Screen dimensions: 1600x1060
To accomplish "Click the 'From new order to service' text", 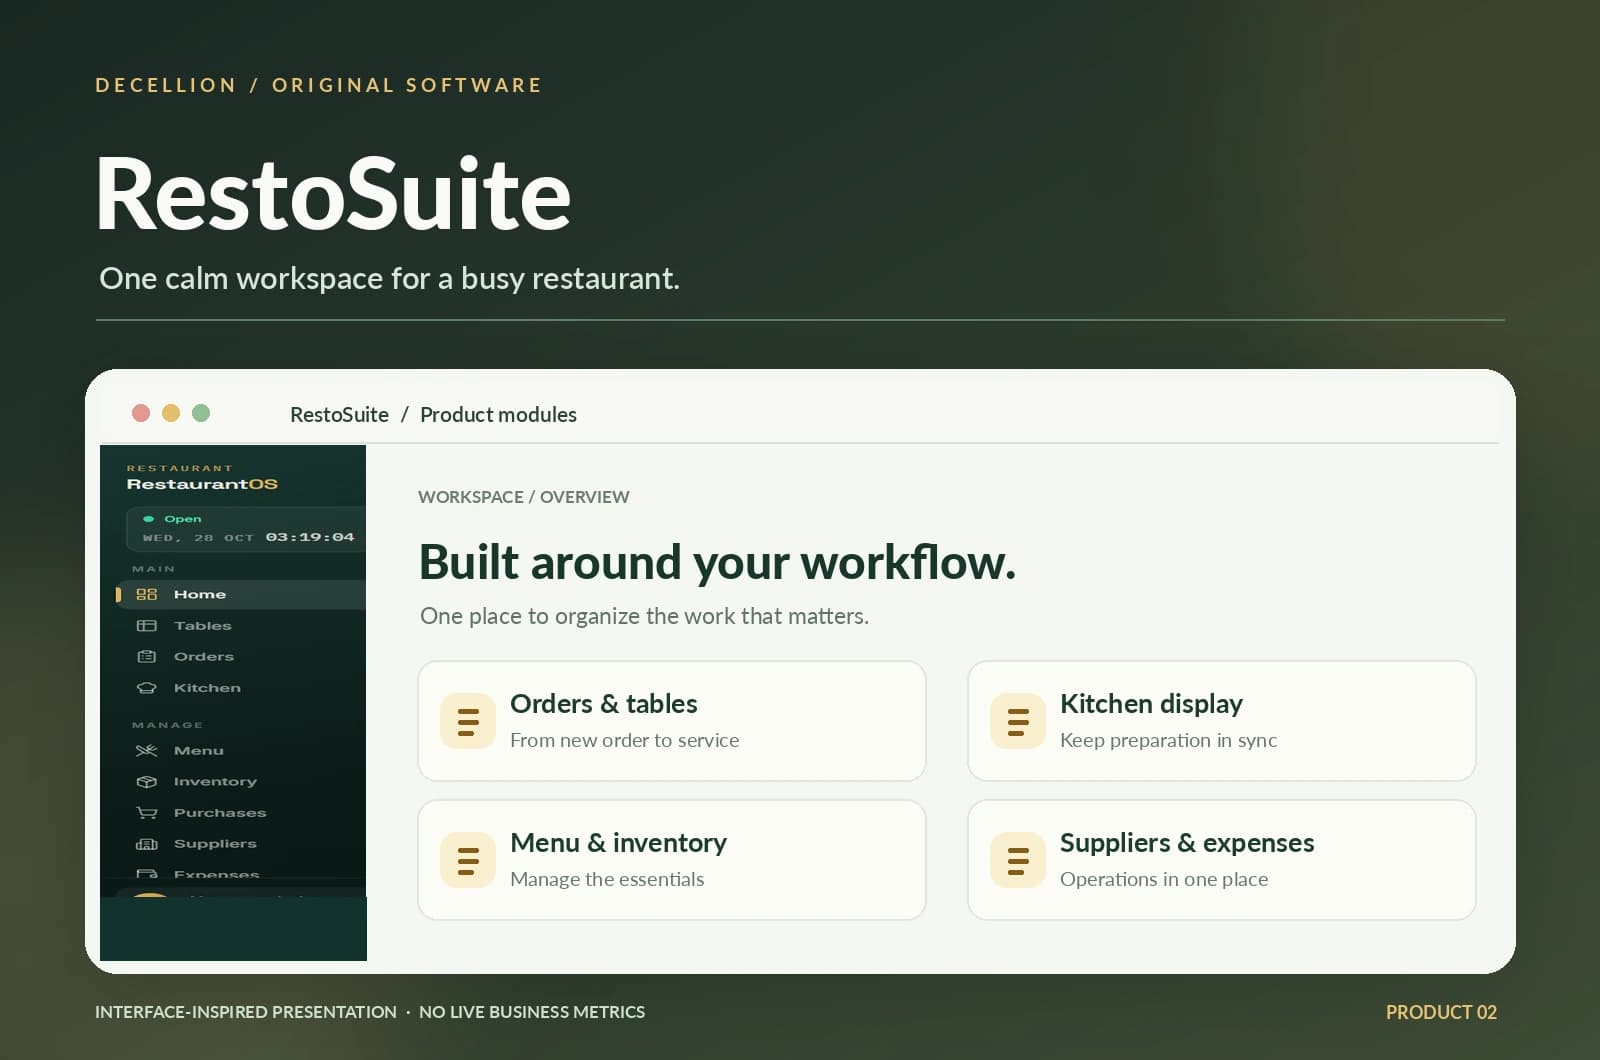I will coord(625,740).
